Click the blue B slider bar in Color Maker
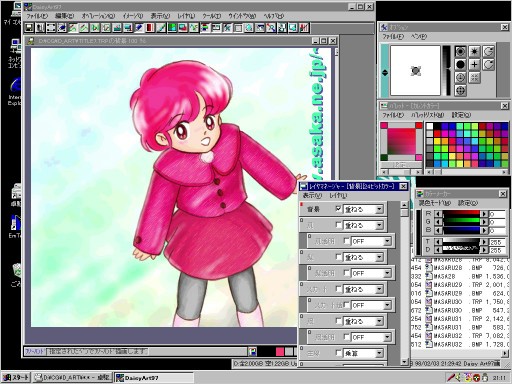512x384 pixels. [461, 230]
